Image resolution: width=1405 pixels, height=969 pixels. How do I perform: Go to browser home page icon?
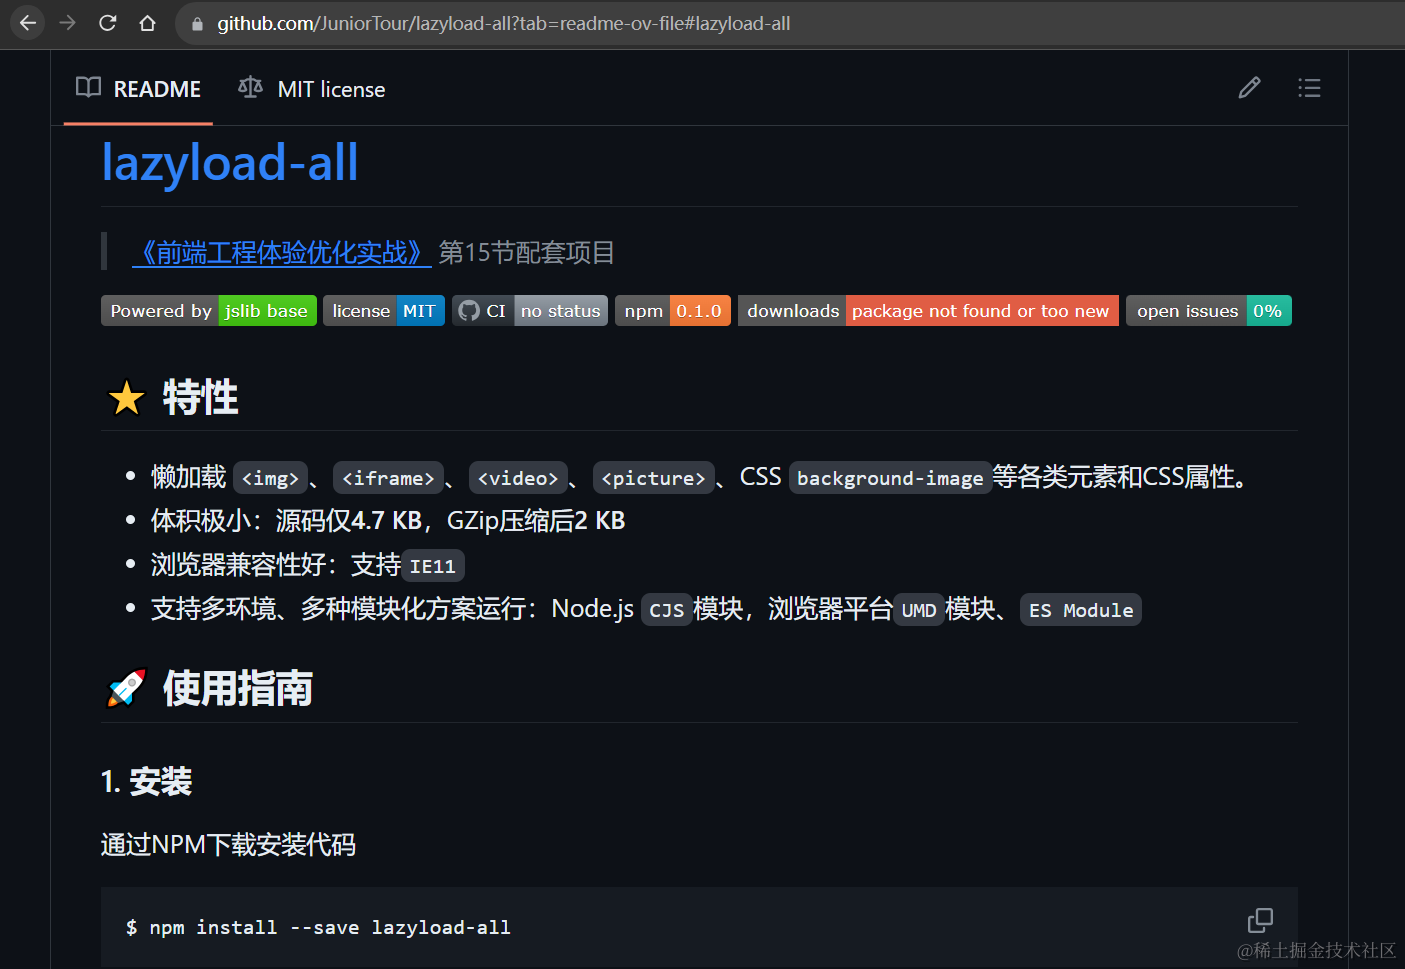tap(147, 23)
